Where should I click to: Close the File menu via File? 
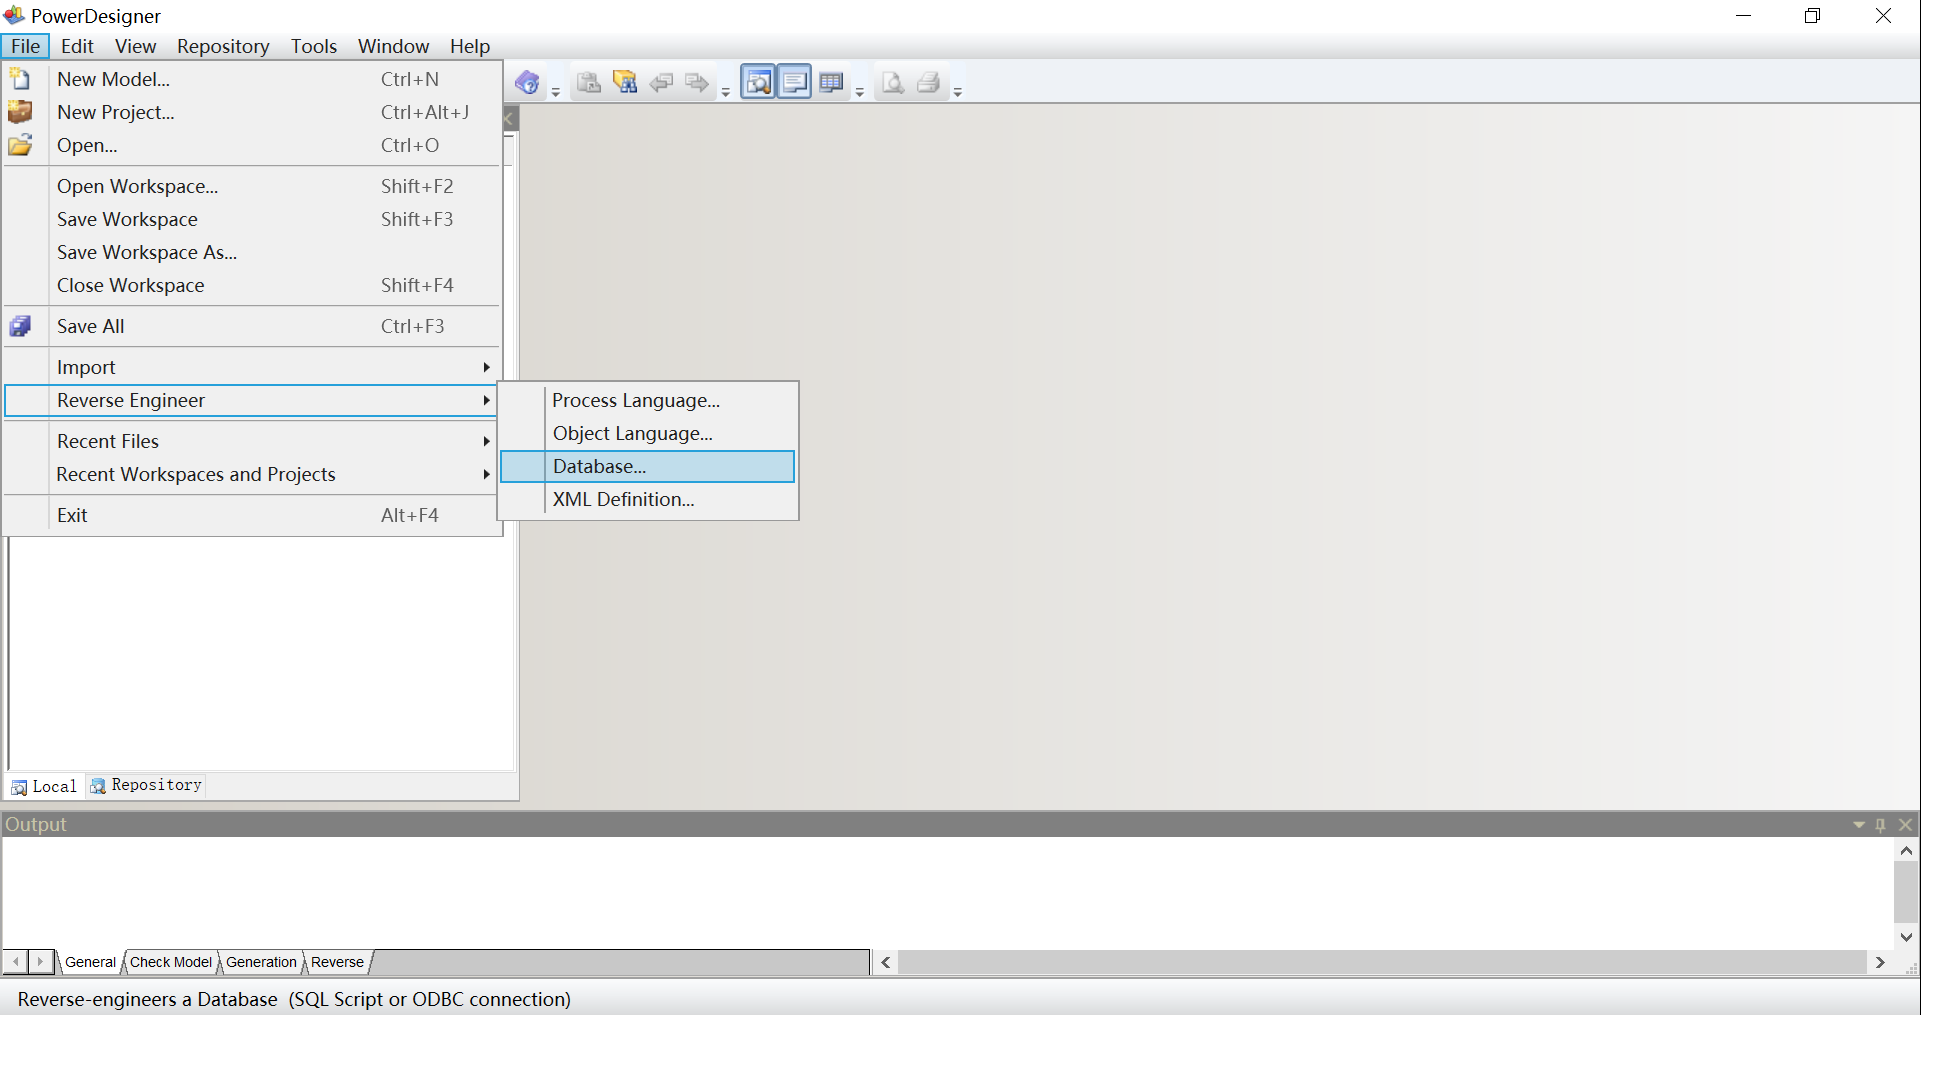click(x=25, y=46)
